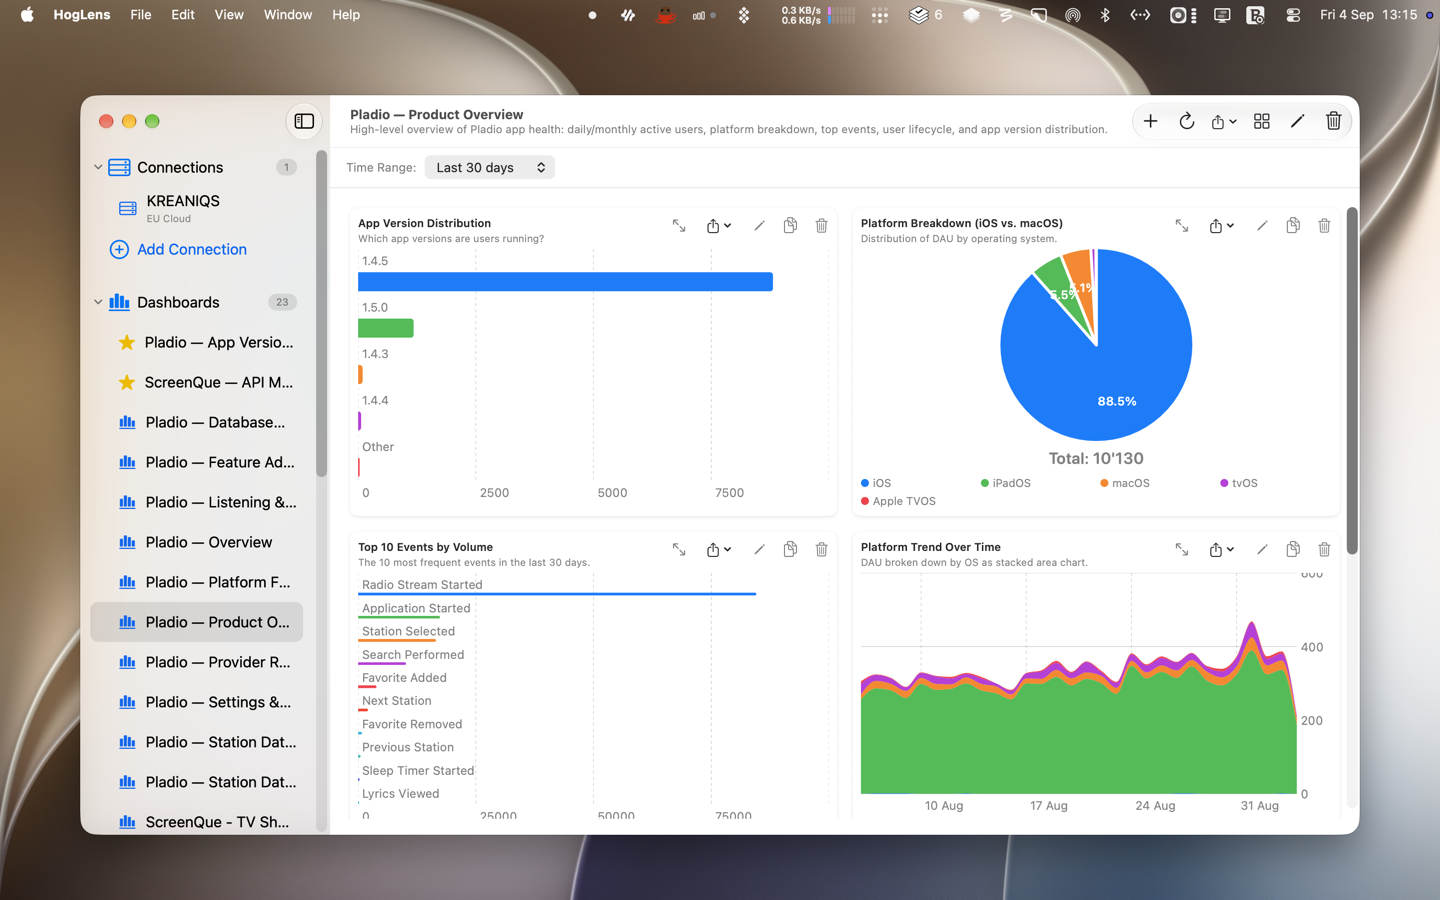
Task: Toggle the macOS legend entry
Action: coord(1125,483)
